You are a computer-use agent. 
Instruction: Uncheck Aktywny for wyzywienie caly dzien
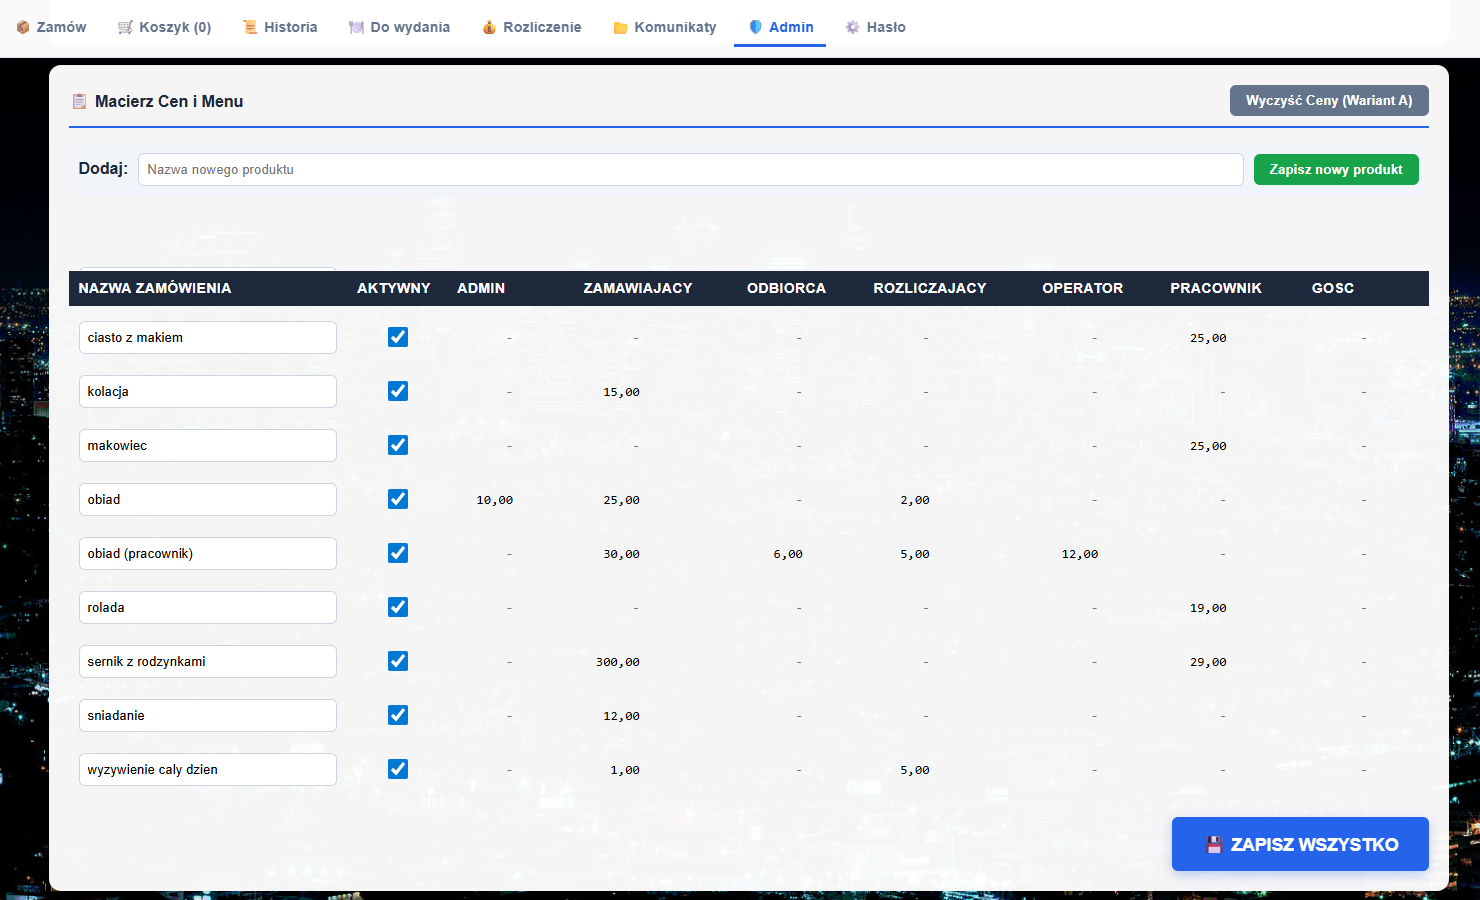(398, 769)
